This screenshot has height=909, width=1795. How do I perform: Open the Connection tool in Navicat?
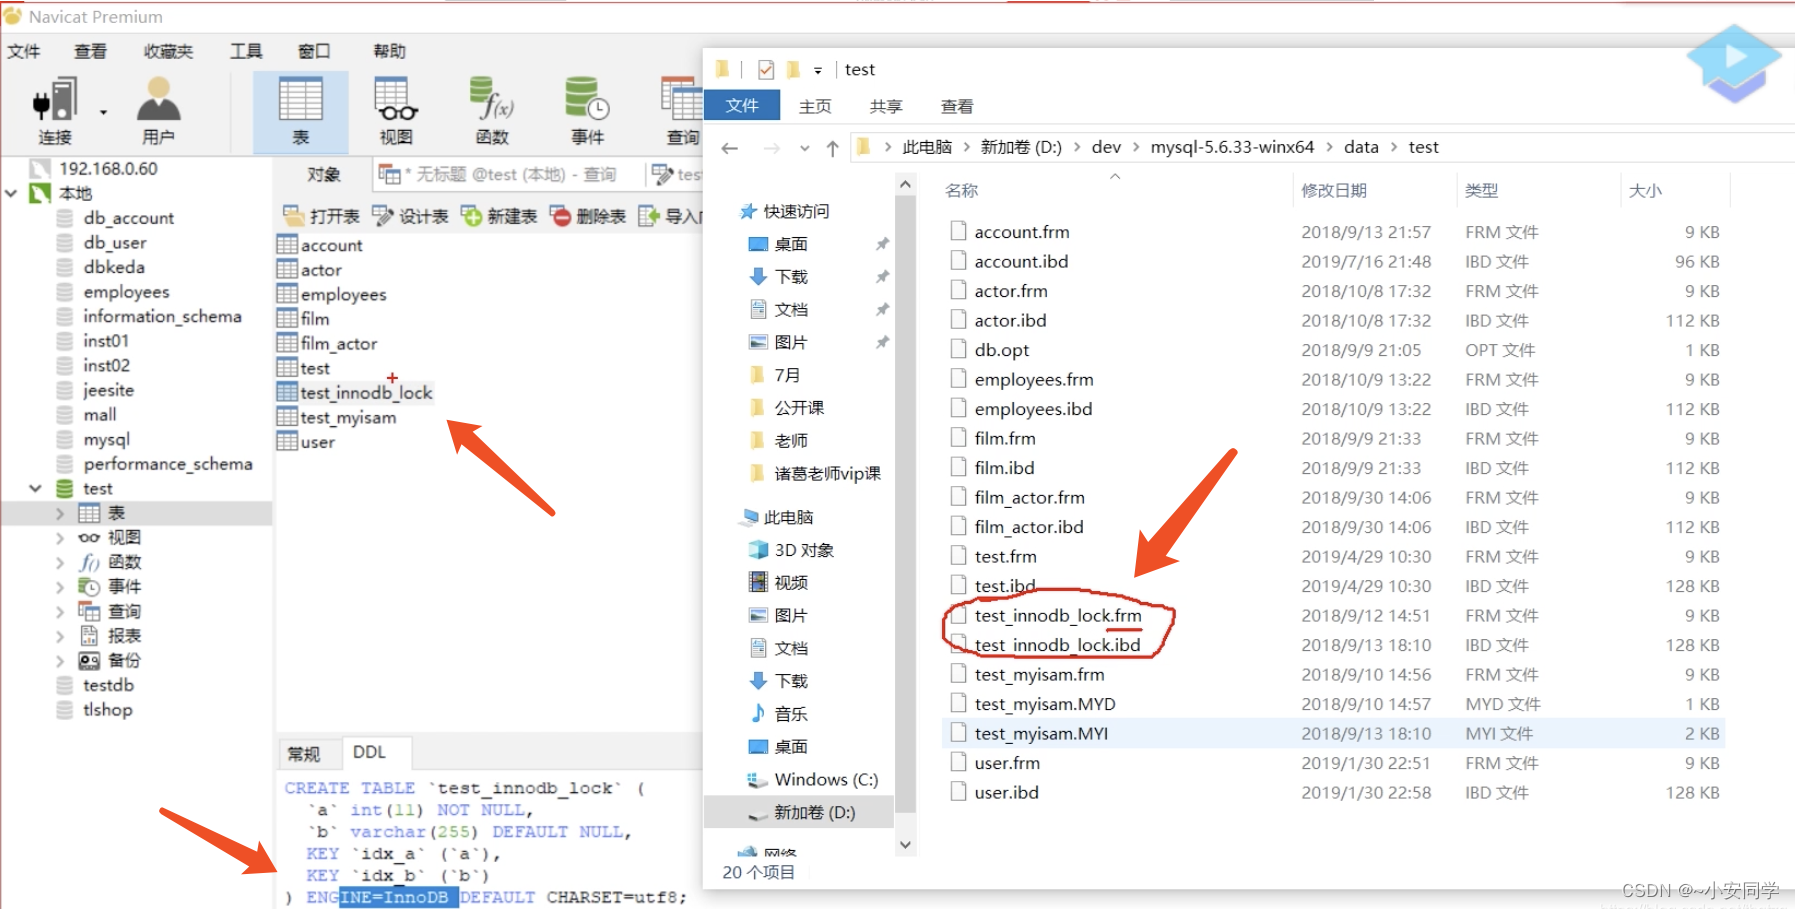click(54, 112)
